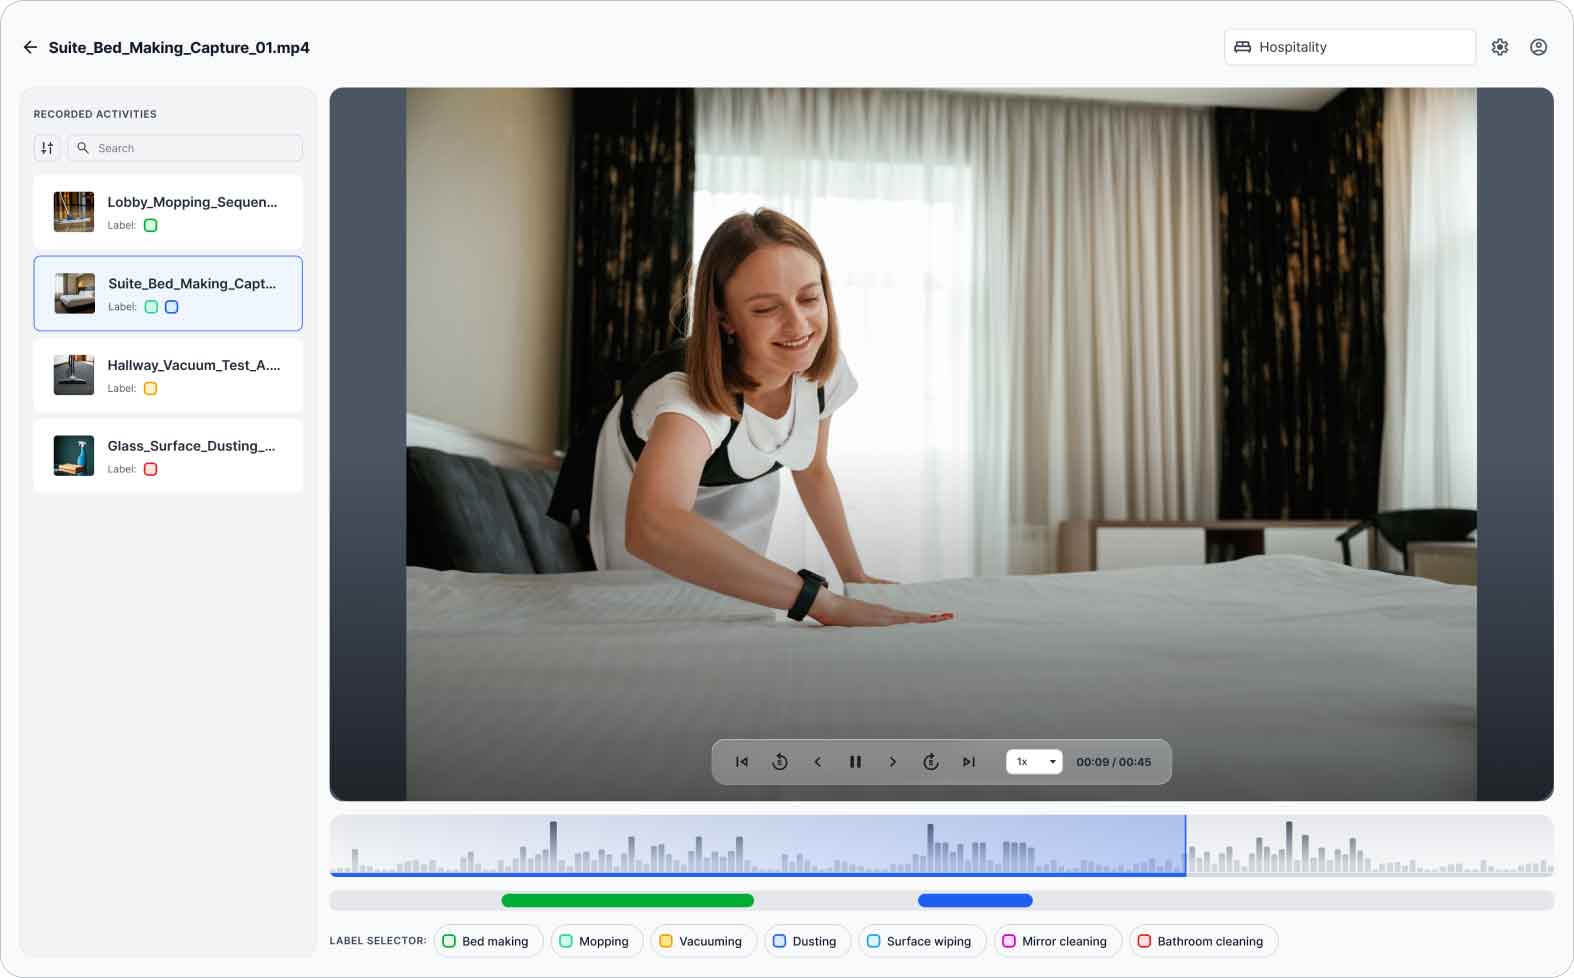Skip to end of video

point(969,762)
